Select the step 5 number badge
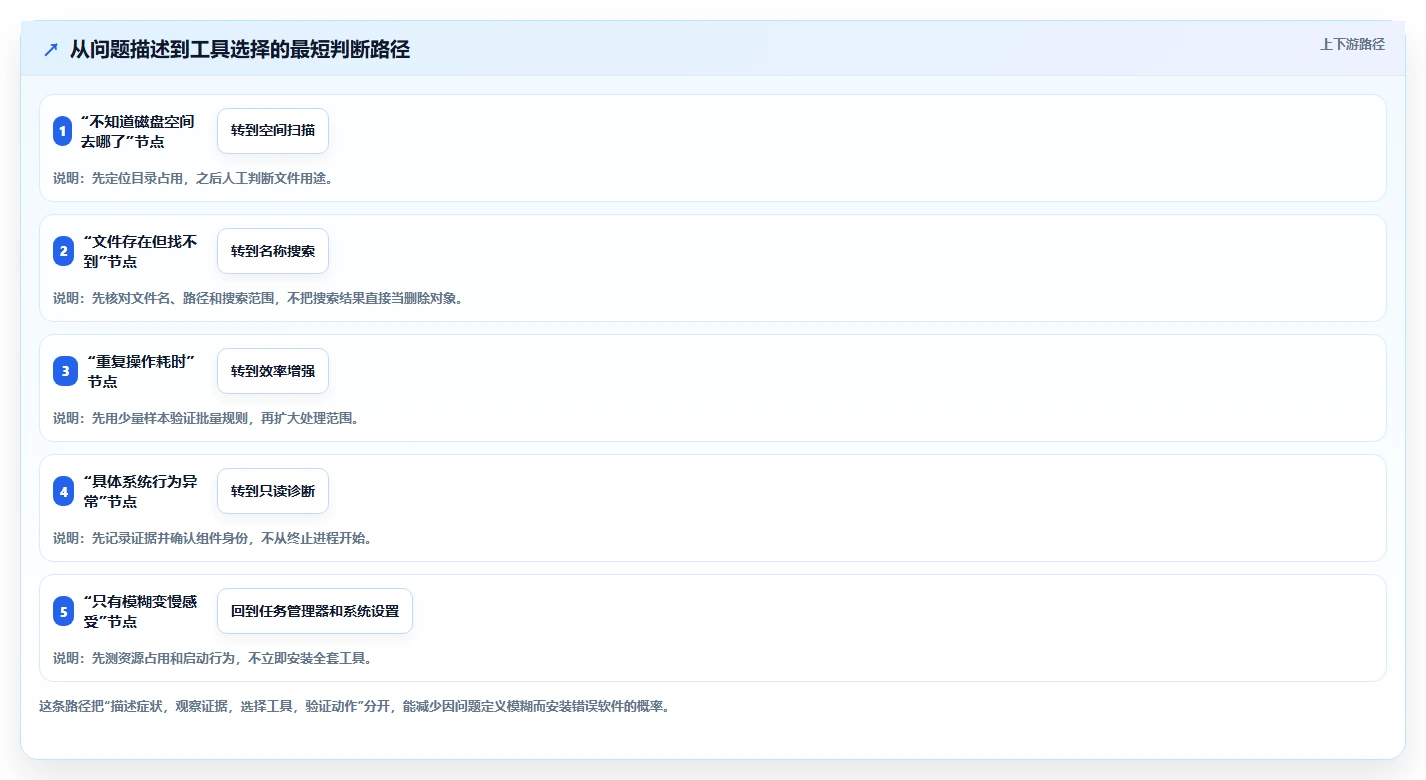1426x780 pixels. click(64, 611)
